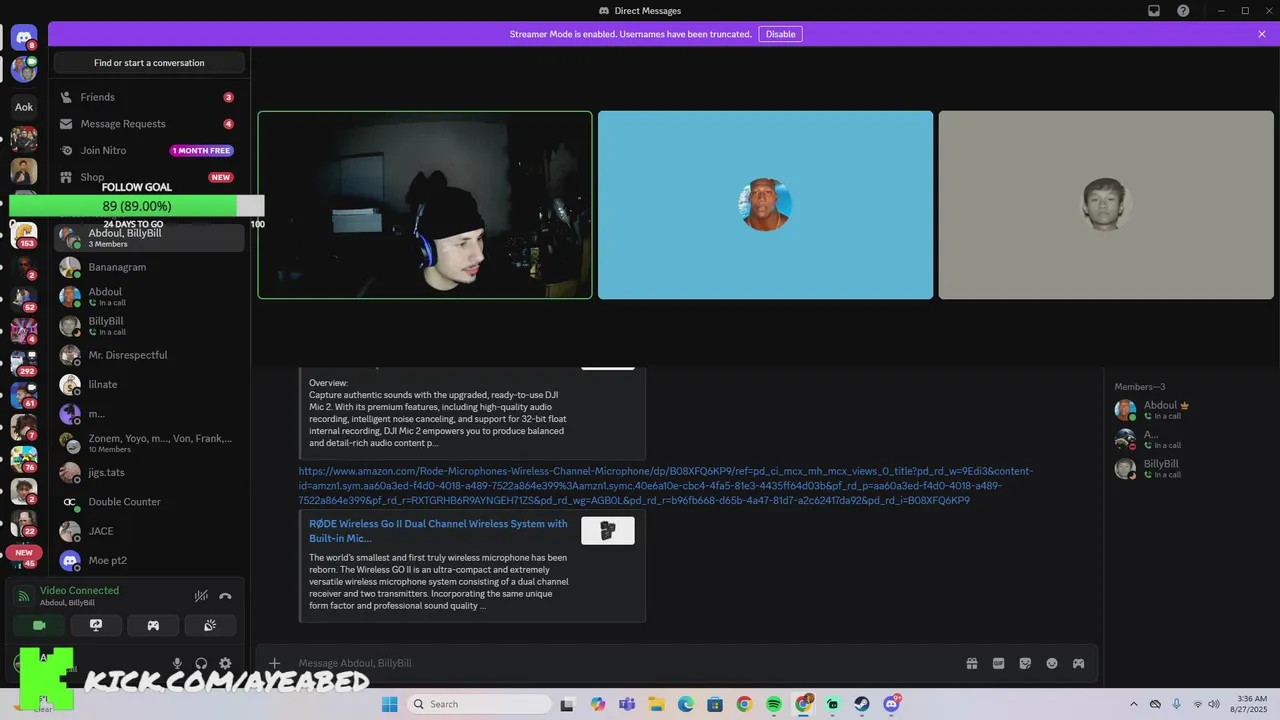This screenshot has height=720, width=1280.
Task: Open Double Counter direct message
Action: (x=149, y=502)
